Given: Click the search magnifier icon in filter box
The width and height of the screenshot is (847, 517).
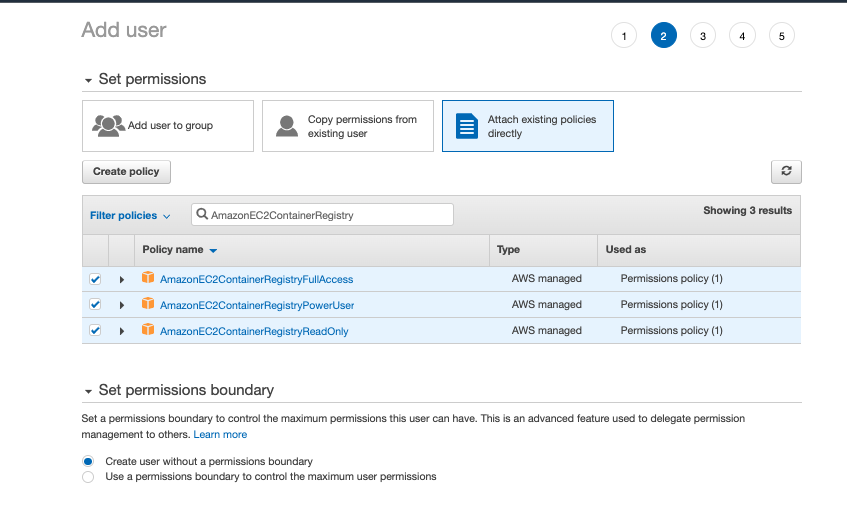Looking at the screenshot, I should 202,214.
